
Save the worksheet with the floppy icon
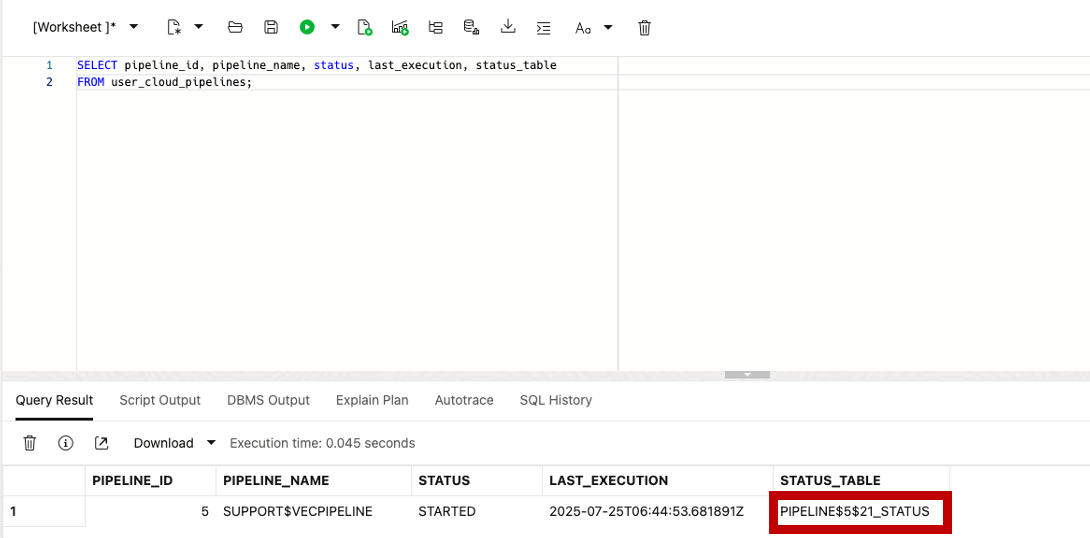pos(271,27)
